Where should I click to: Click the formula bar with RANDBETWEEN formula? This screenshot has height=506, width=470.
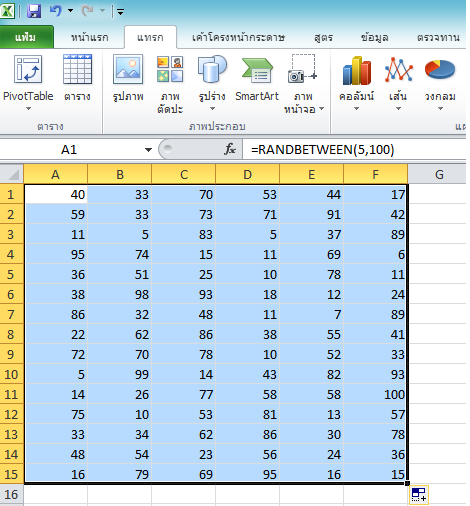355,150
